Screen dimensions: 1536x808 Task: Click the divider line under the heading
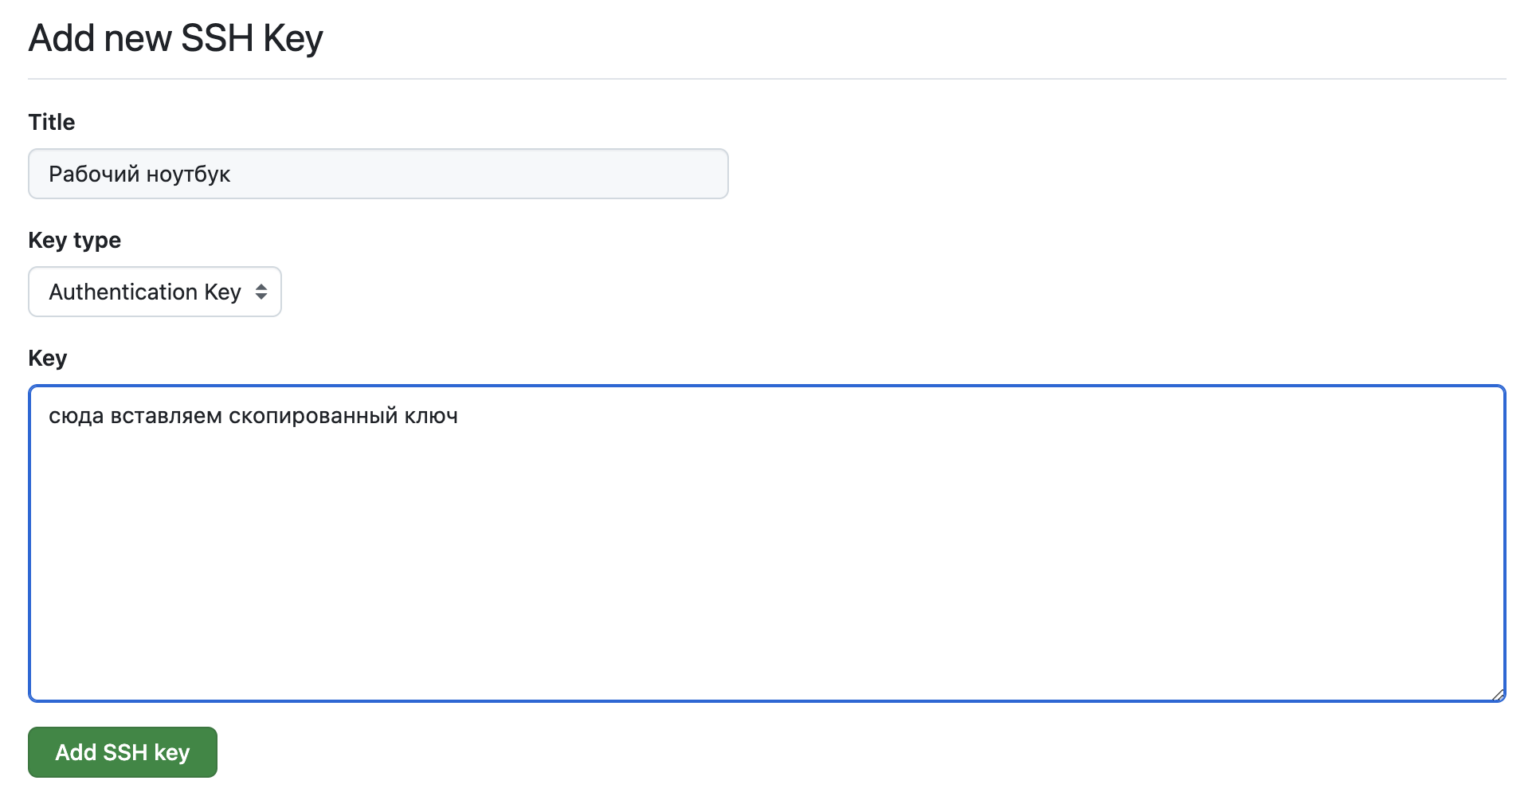point(766,78)
